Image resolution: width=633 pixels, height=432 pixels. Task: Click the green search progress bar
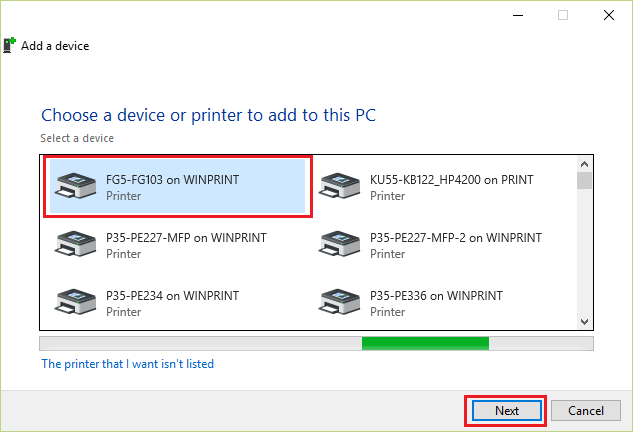[425, 344]
